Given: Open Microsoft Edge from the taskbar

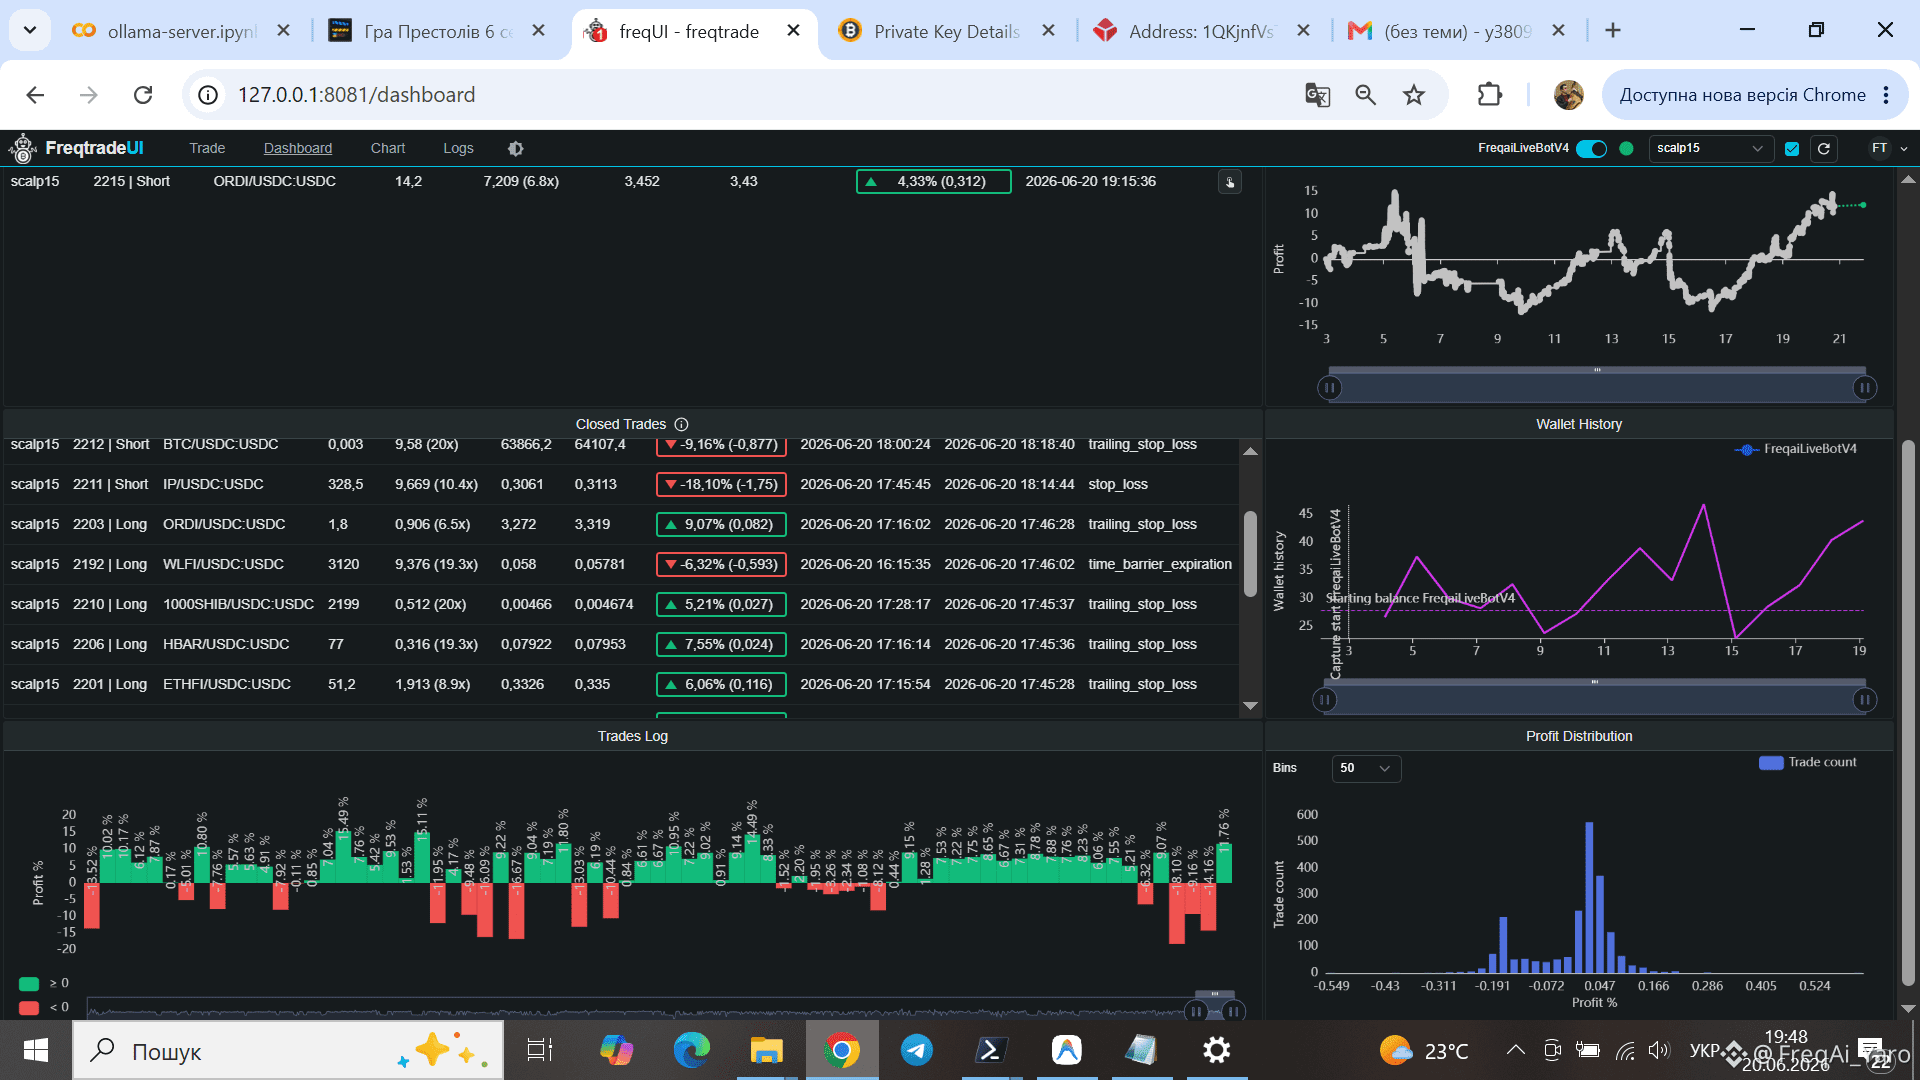Looking at the screenshot, I should 691,1050.
